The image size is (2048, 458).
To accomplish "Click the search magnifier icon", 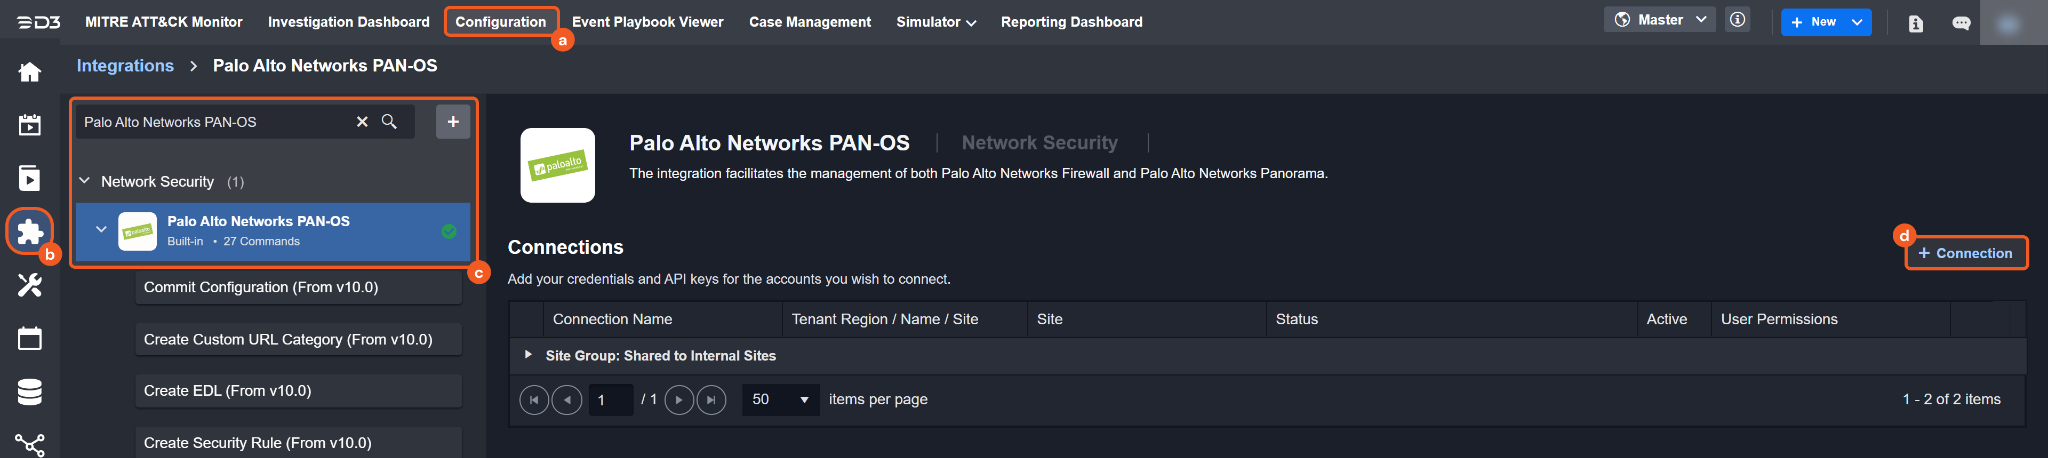I will pyautogui.click(x=389, y=122).
